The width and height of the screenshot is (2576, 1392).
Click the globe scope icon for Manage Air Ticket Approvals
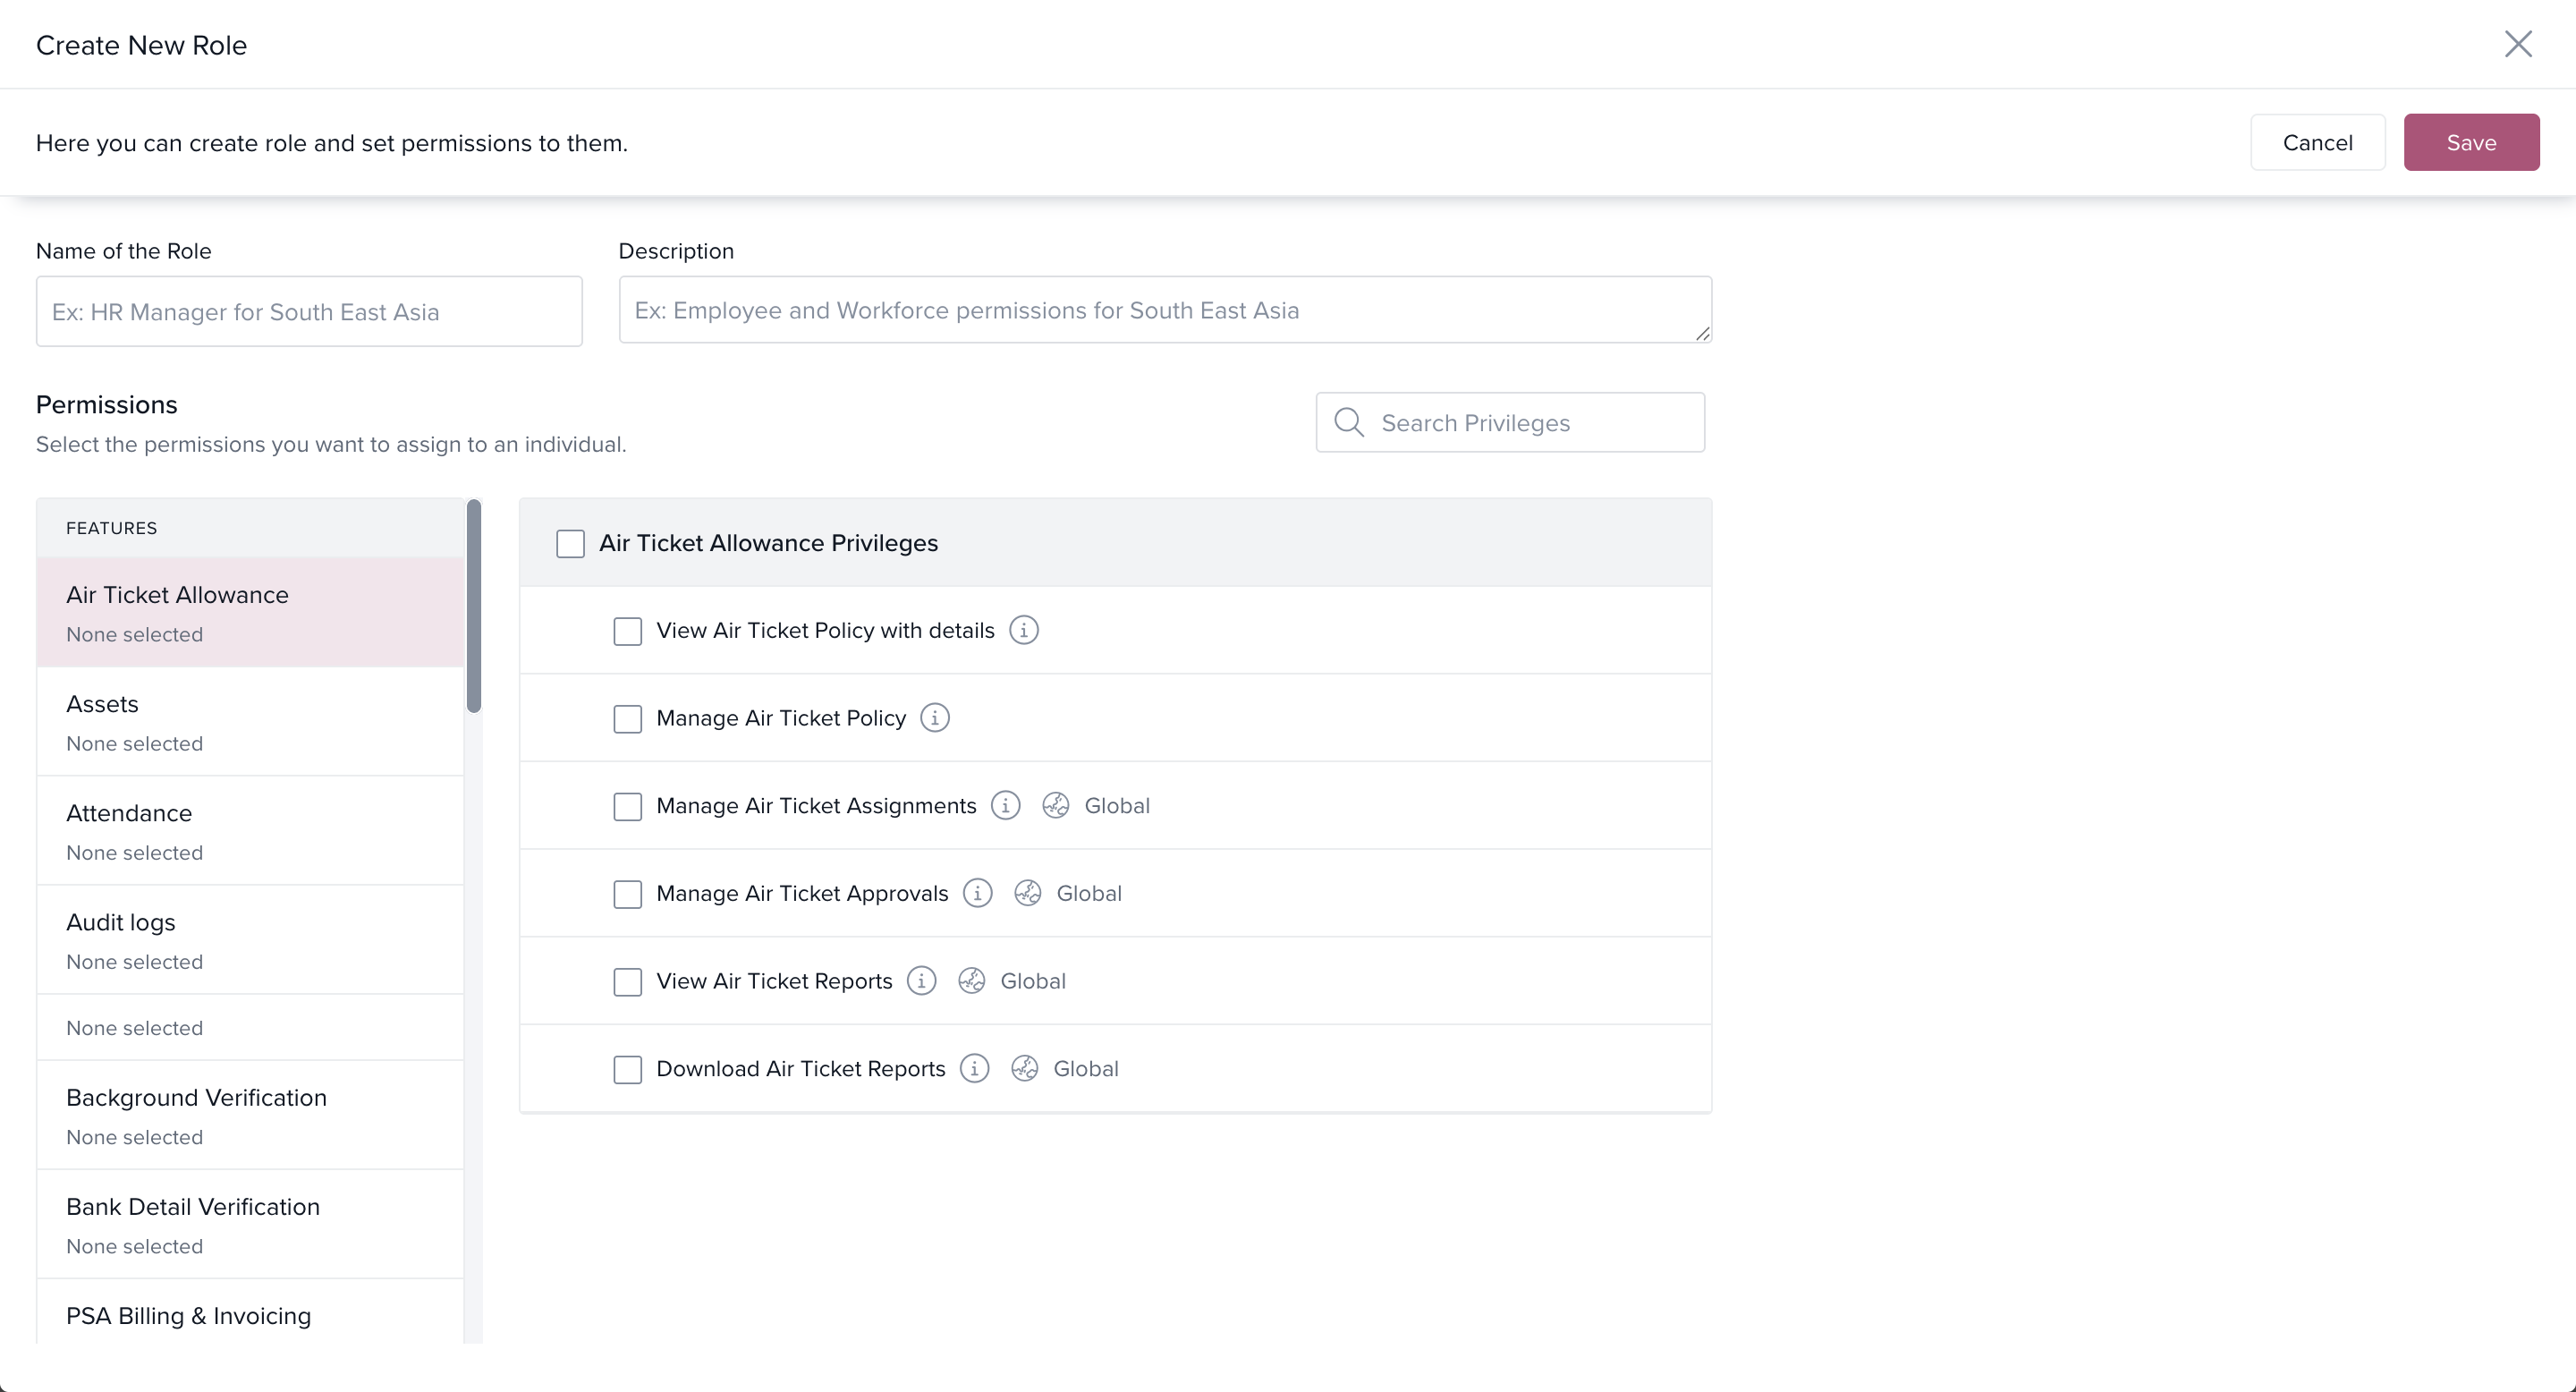tap(1027, 893)
